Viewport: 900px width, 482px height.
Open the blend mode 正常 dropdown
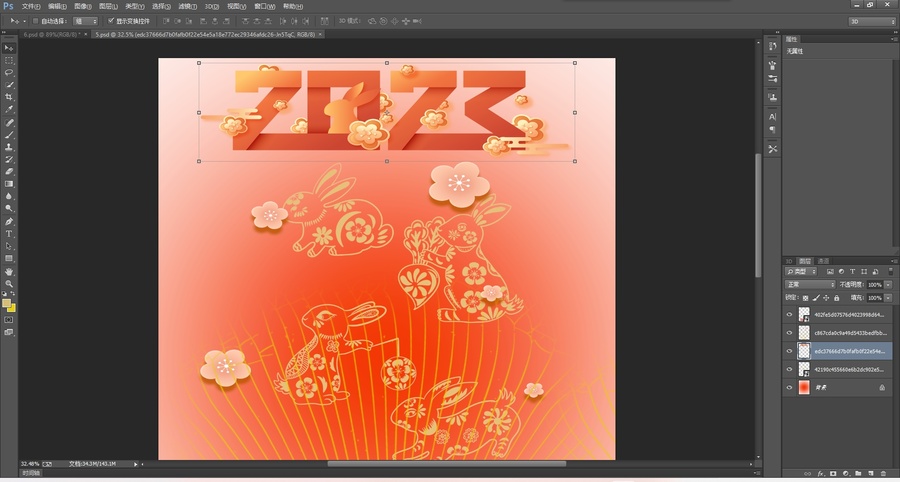tap(810, 285)
